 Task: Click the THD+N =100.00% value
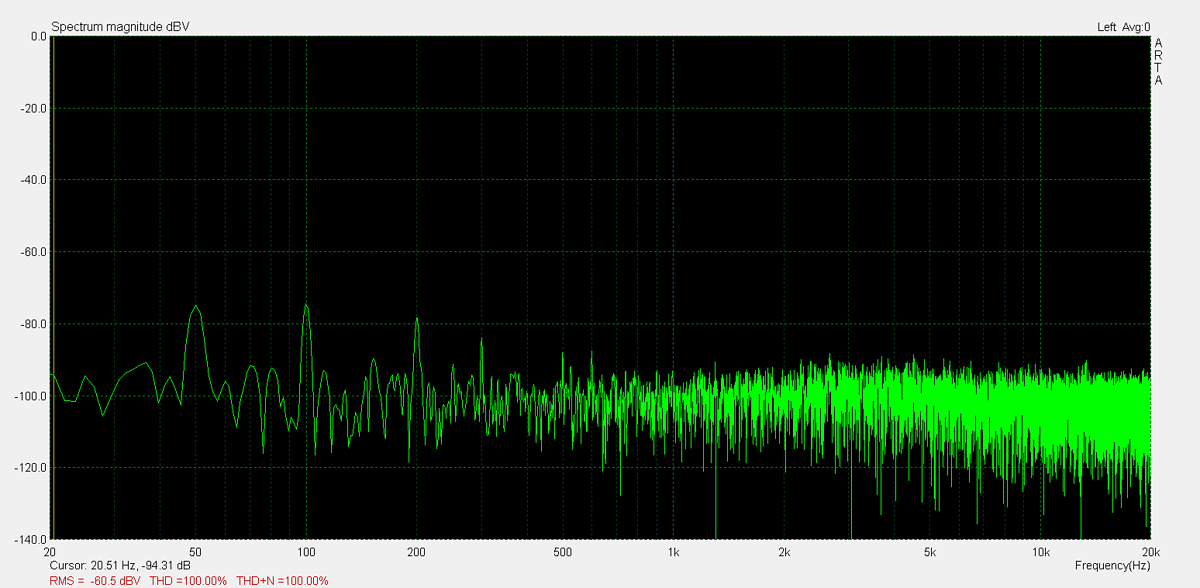coord(282,580)
